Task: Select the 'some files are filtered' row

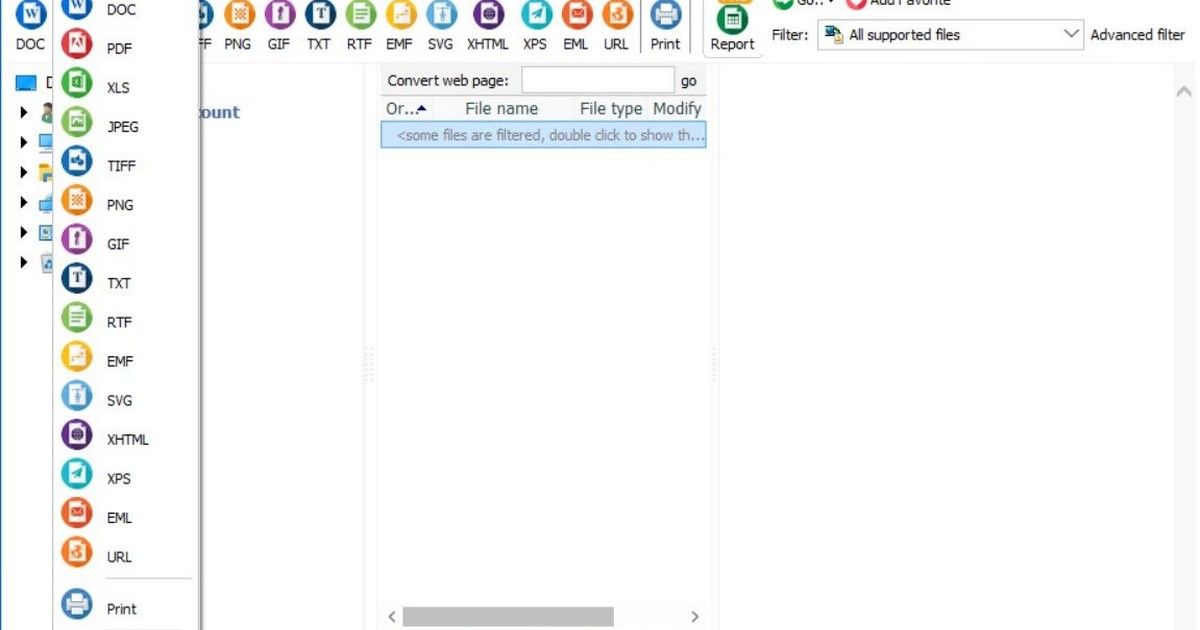Action: coord(544,135)
